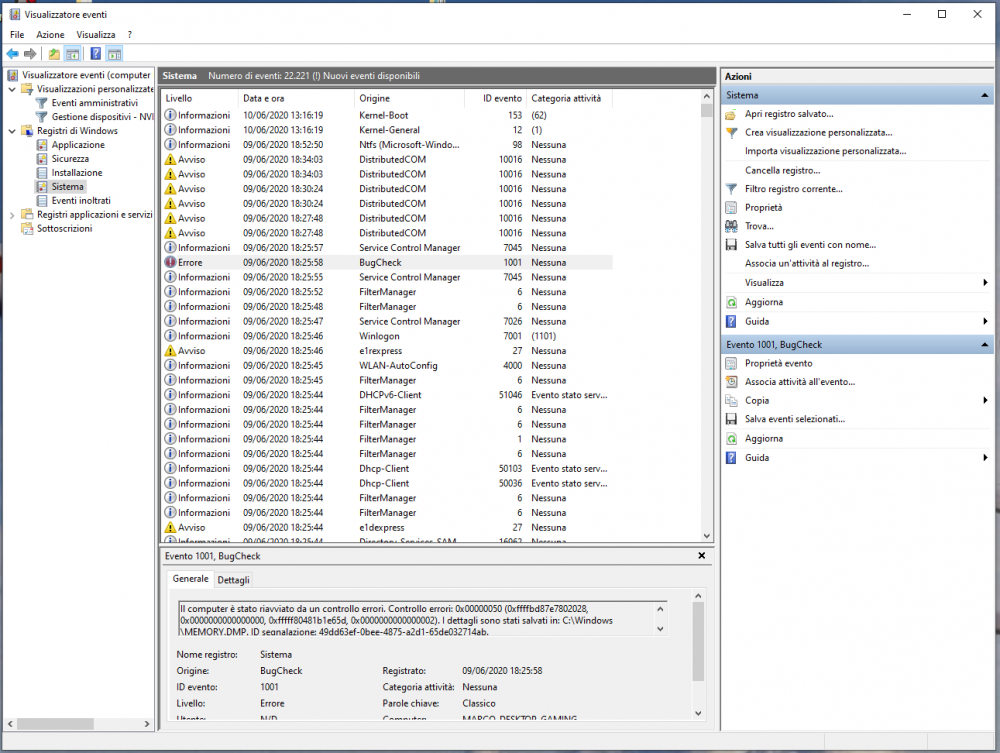
Task: Close the Evento 1001 preview pane
Action: click(700, 555)
